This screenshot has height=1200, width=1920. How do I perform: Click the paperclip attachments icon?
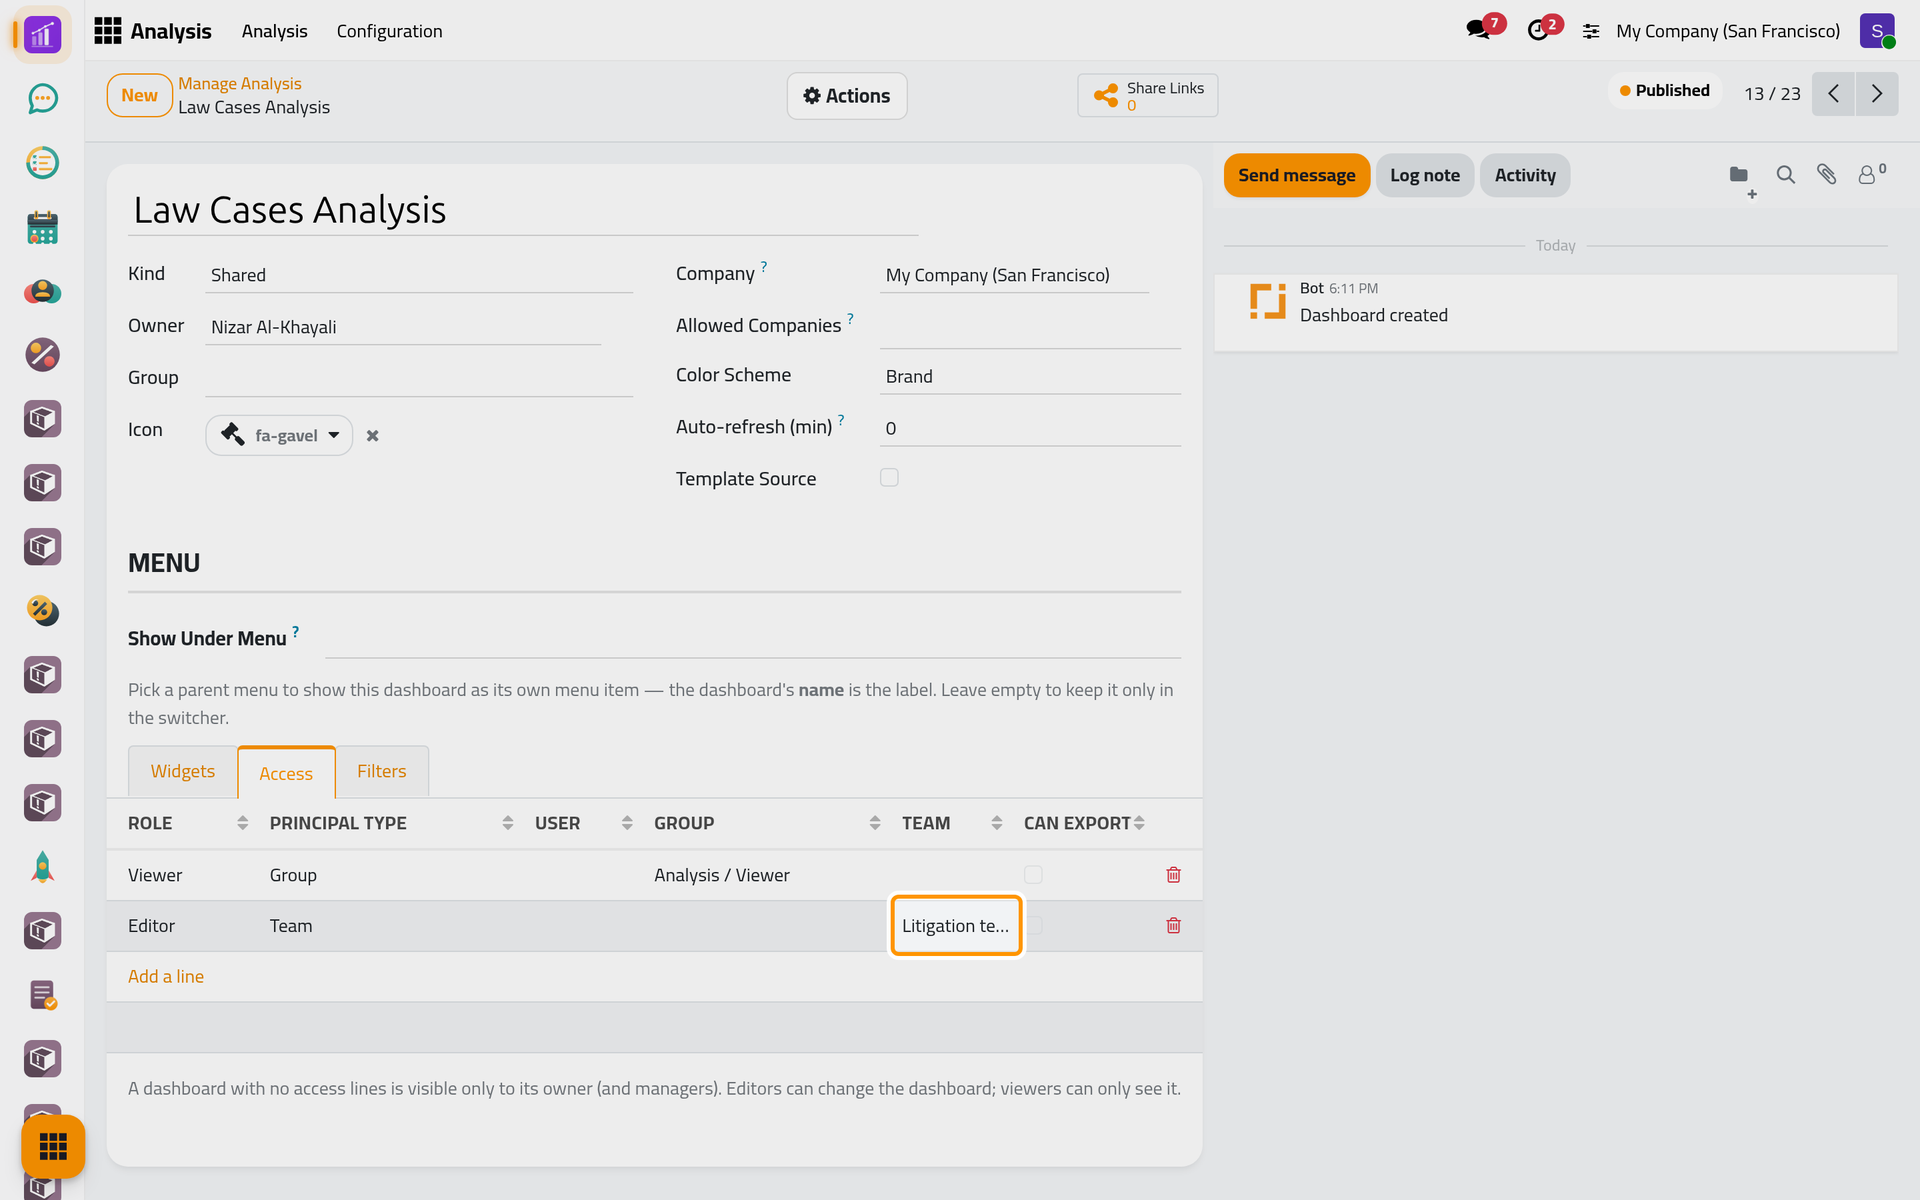(1827, 175)
